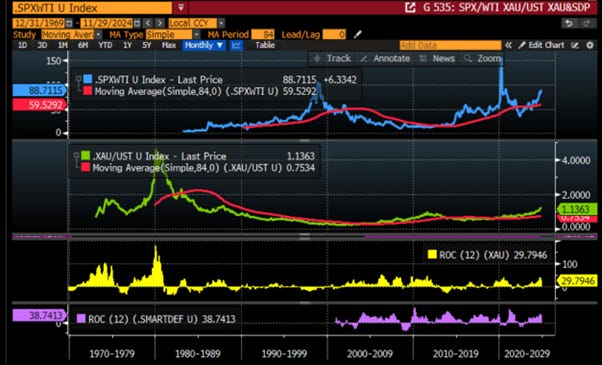
Task: Shift the date range back with left arrow
Action: tap(149, 23)
